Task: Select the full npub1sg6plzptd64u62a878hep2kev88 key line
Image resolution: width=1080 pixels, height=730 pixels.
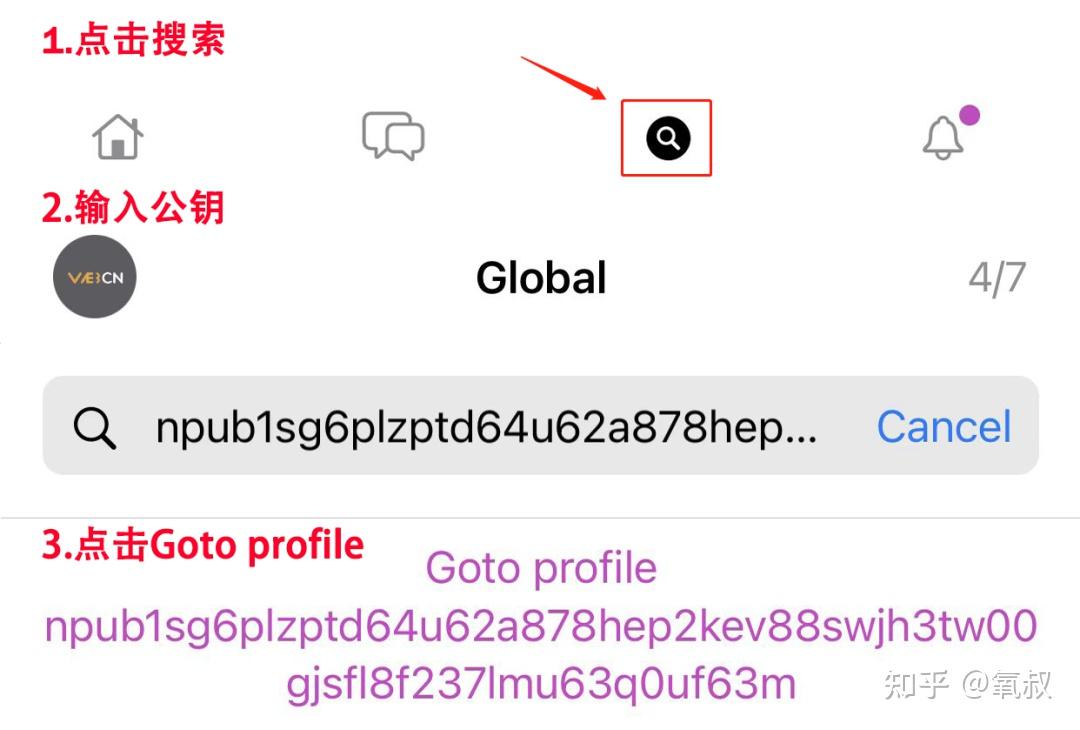Action: pyautogui.click(x=541, y=627)
